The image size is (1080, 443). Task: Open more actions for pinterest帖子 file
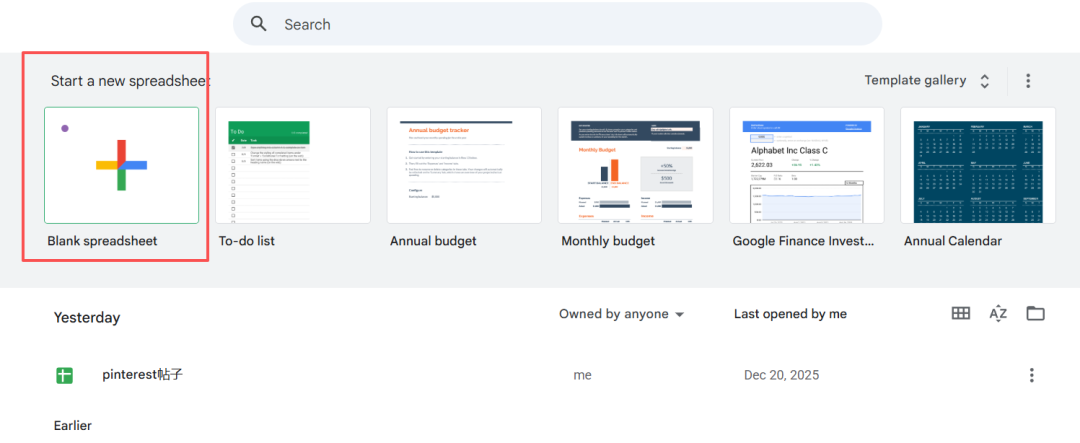(1031, 375)
